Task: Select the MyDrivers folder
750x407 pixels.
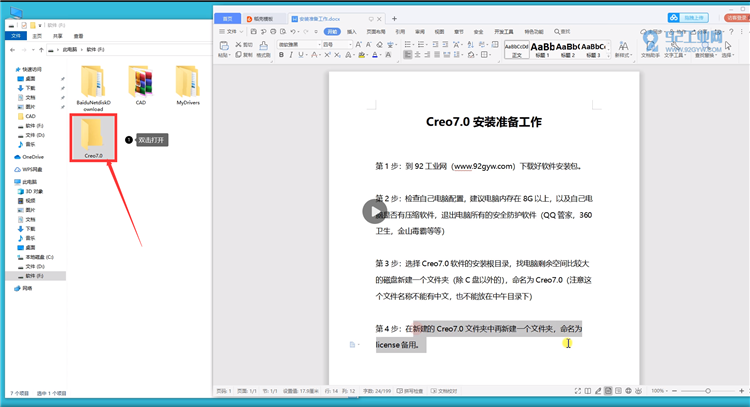Action: pyautogui.click(x=188, y=86)
